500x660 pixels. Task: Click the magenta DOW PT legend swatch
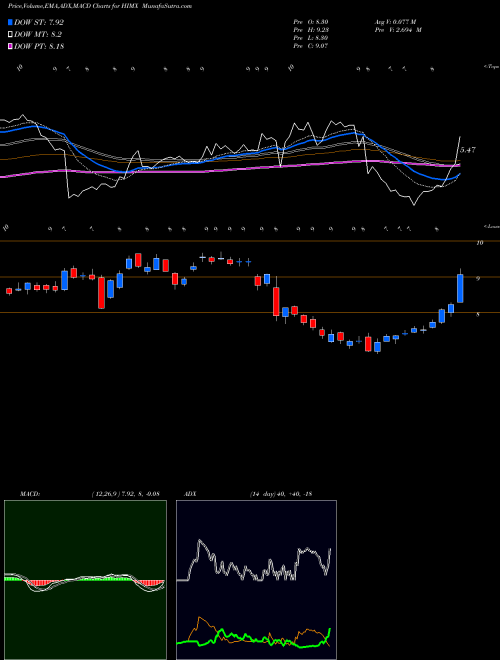click(x=11, y=46)
